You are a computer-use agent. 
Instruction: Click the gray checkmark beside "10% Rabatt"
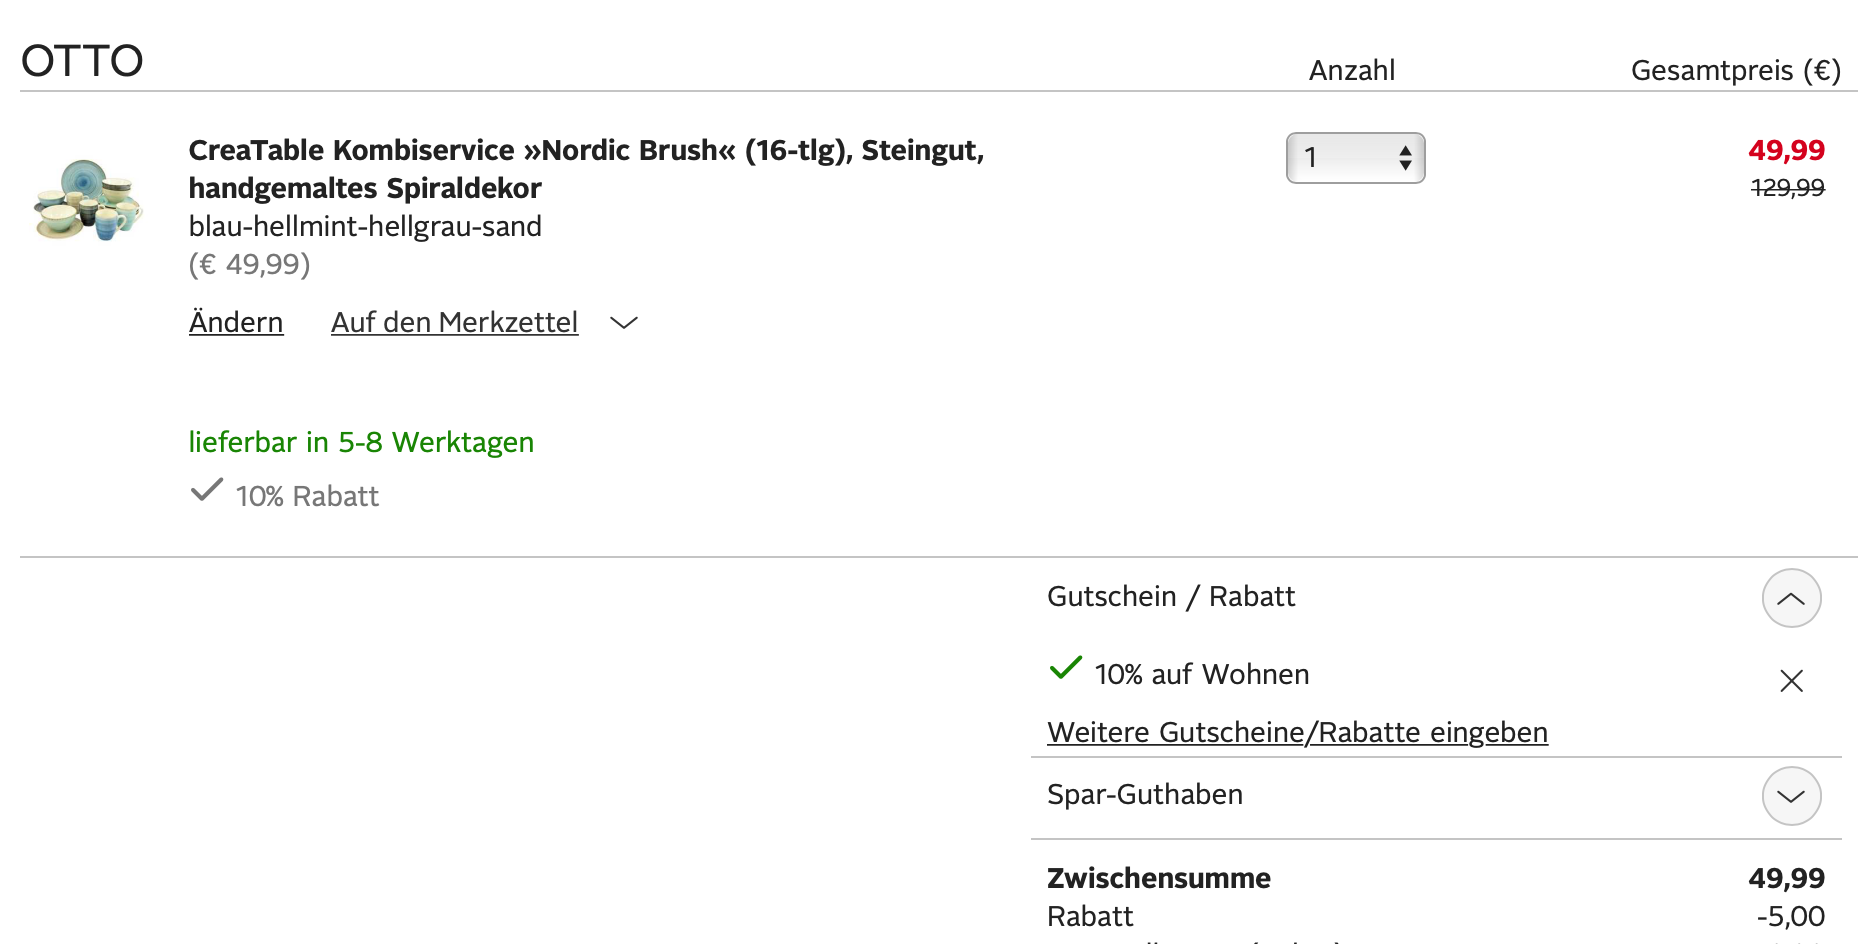pyautogui.click(x=206, y=490)
